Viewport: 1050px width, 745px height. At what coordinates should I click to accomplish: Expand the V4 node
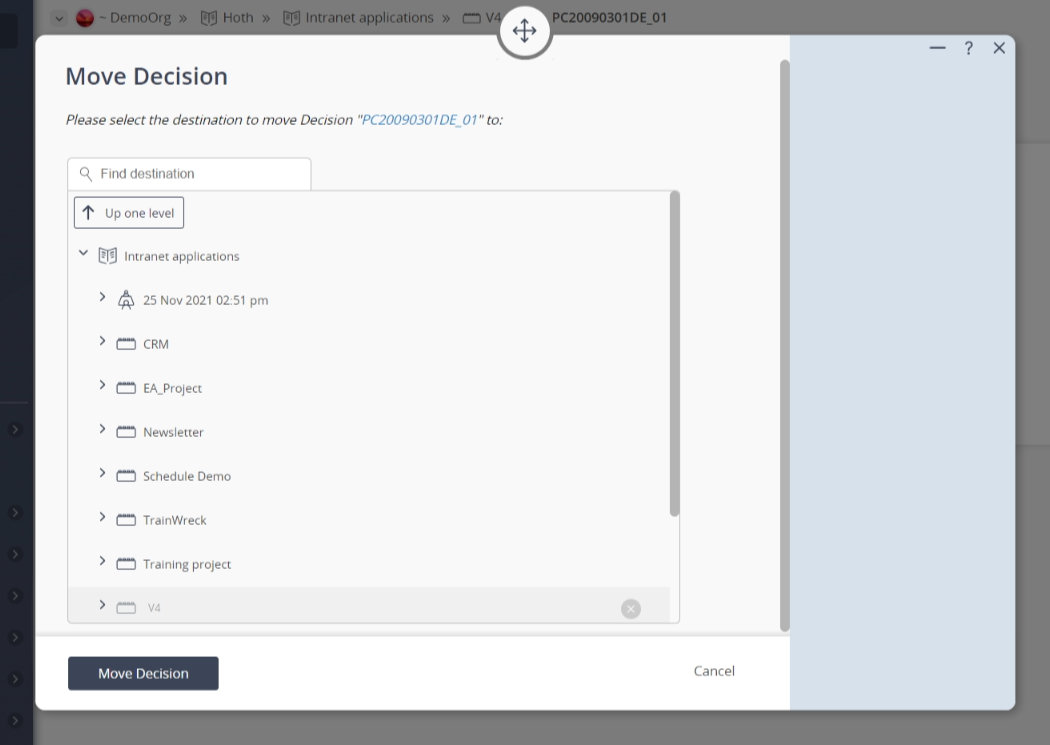pyautogui.click(x=102, y=605)
